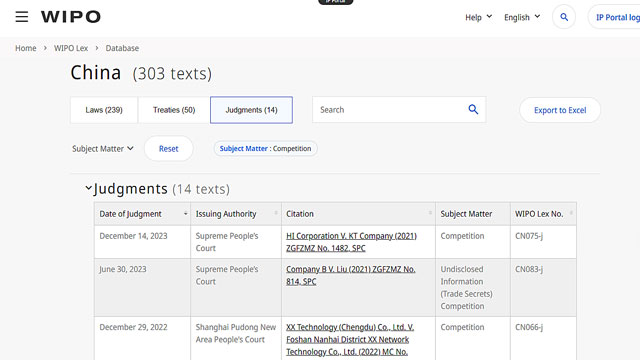Collapse the Judgments section chevron
Viewport: 640px width, 360px height.
pos(89,188)
